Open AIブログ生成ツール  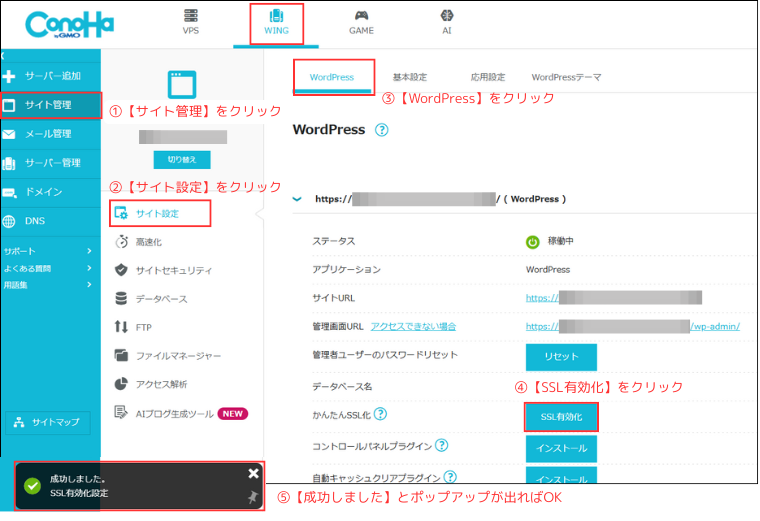click(165, 413)
